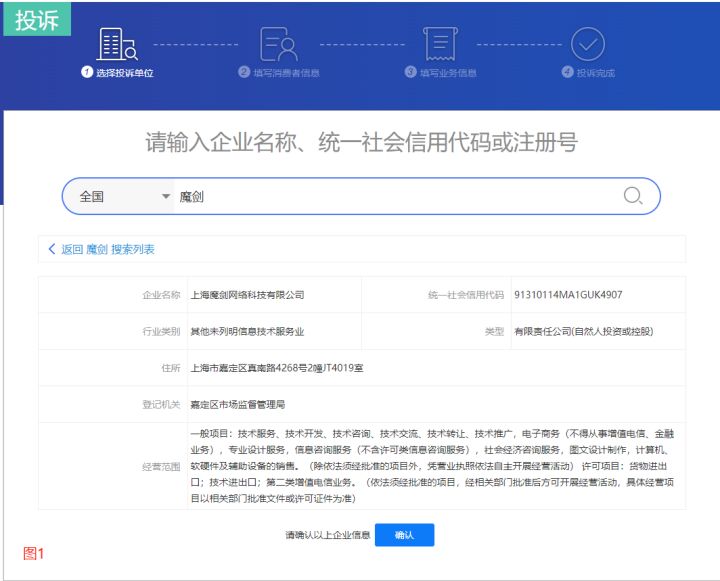Click heading 请输入企业名称、统一社会信用代码或注册号

(x=361, y=142)
